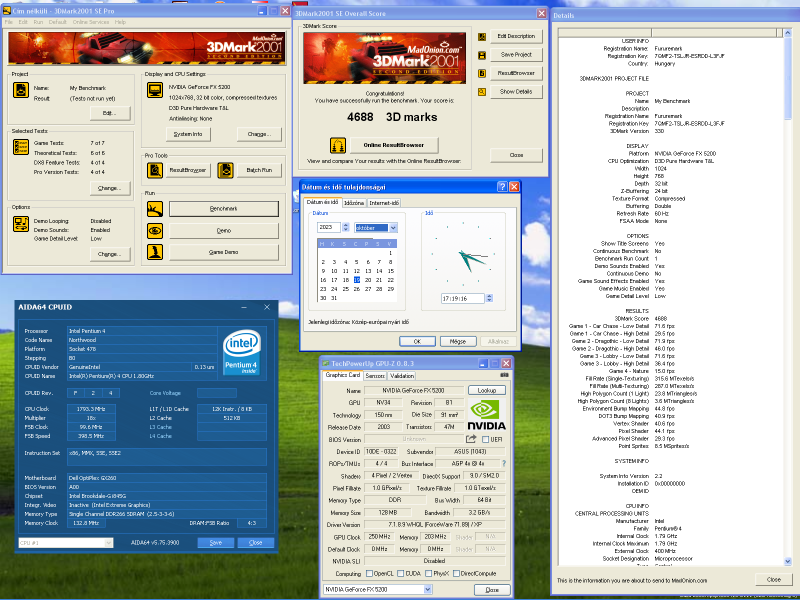Click the Show Details button
Image resolution: width=800 pixels, height=600 pixels.
[x=516, y=92]
